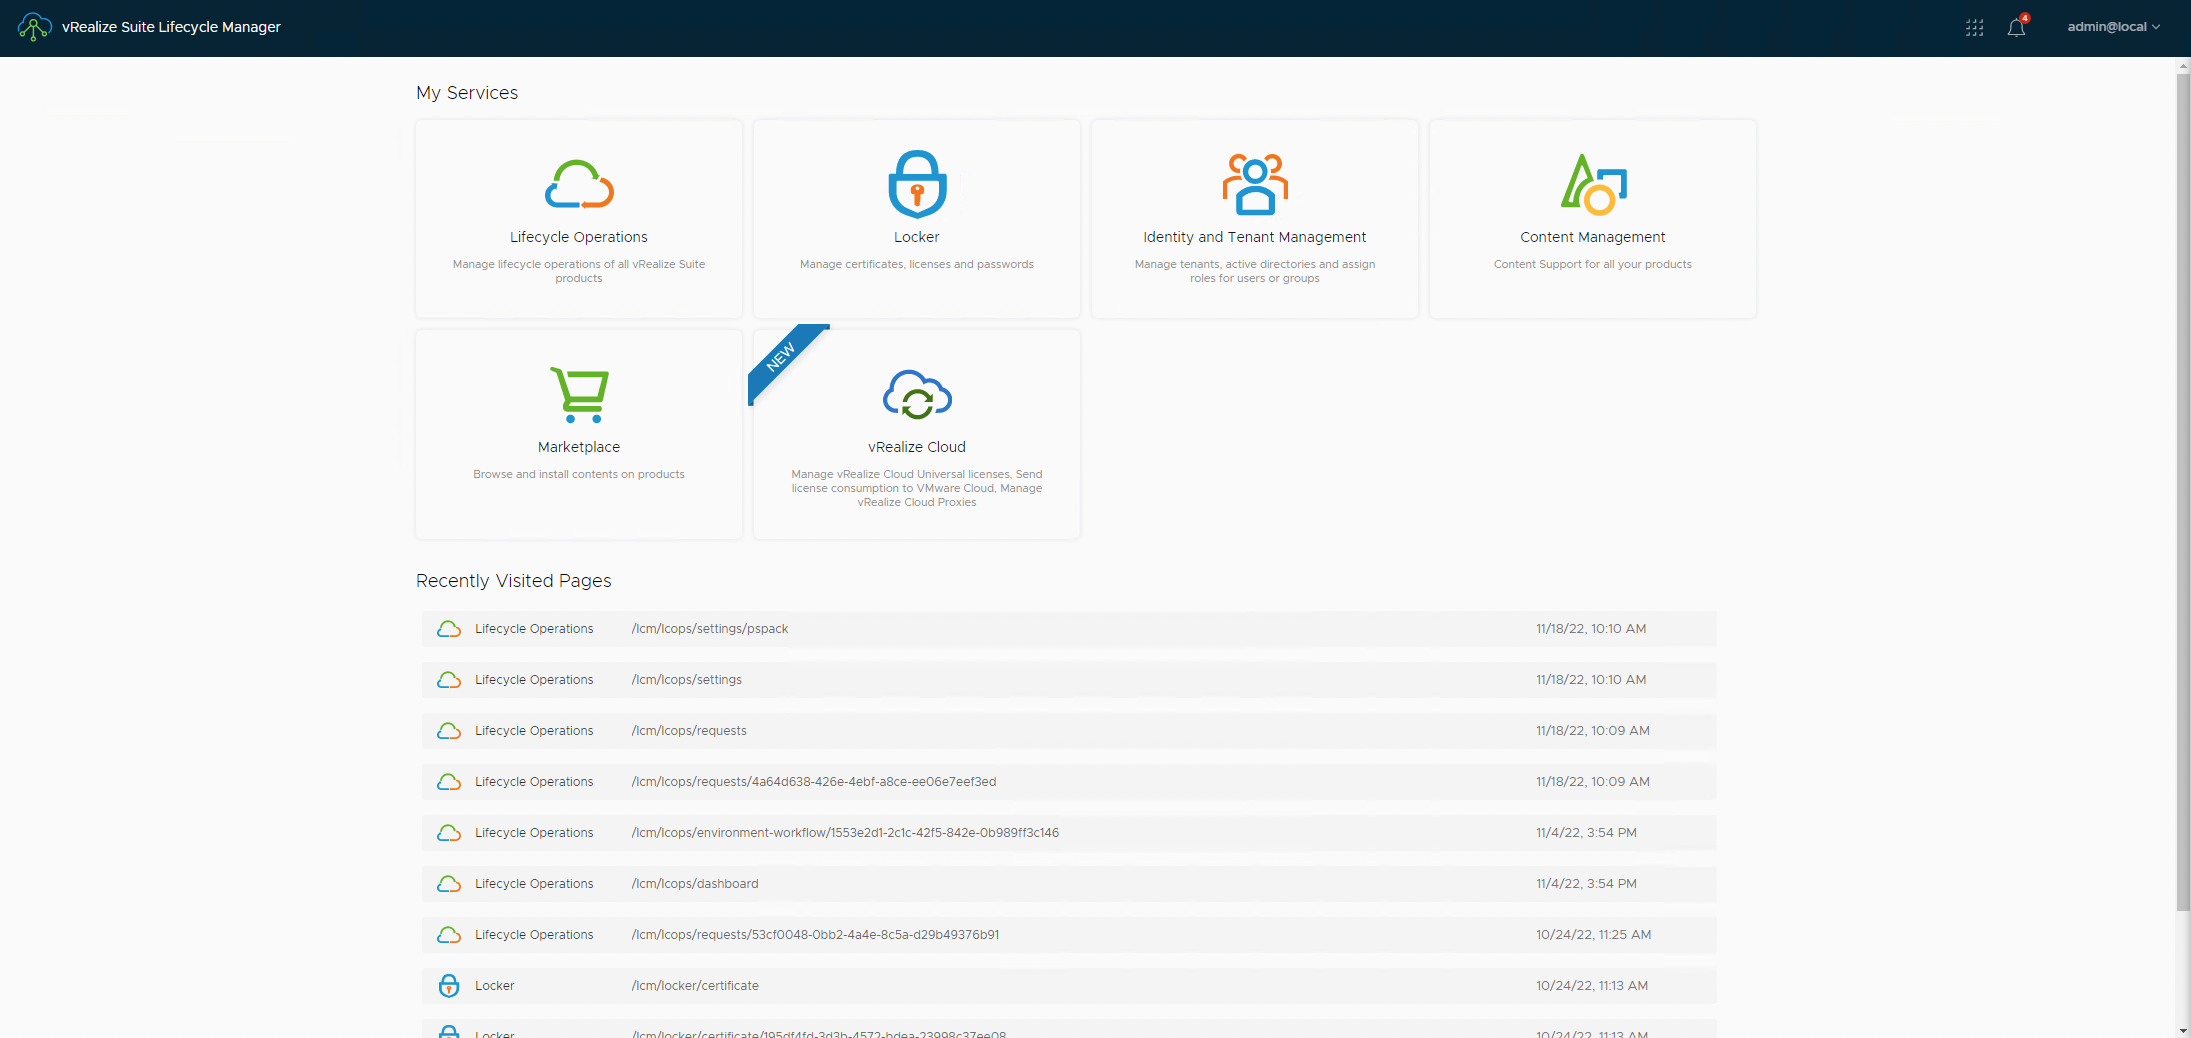Click the Recently Visited Pages heading
Image resolution: width=2191 pixels, height=1038 pixels.
tap(514, 581)
